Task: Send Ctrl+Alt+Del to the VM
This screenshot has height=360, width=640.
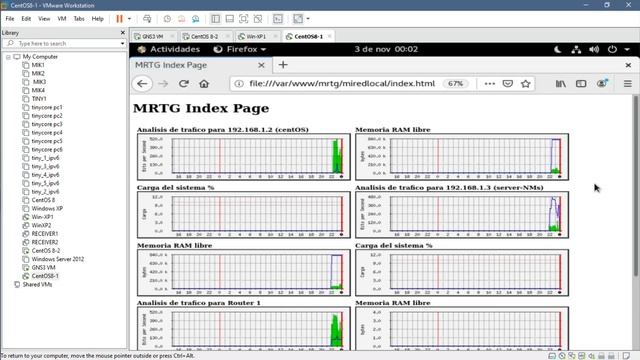Action: [x=147, y=19]
